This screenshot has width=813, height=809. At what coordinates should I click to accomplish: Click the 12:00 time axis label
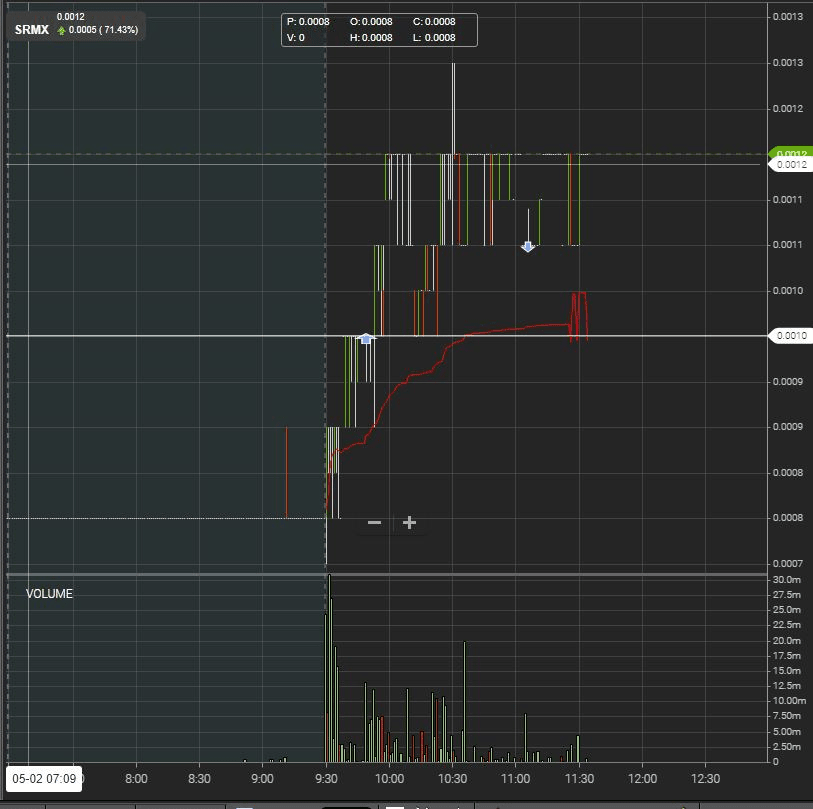tap(642, 779)
